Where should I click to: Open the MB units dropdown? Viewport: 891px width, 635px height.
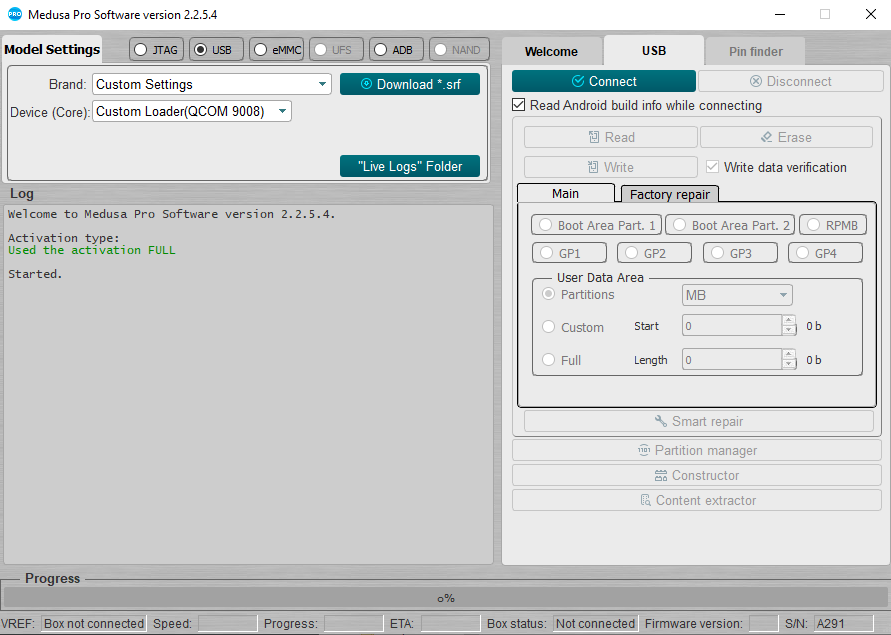point(737,295)
